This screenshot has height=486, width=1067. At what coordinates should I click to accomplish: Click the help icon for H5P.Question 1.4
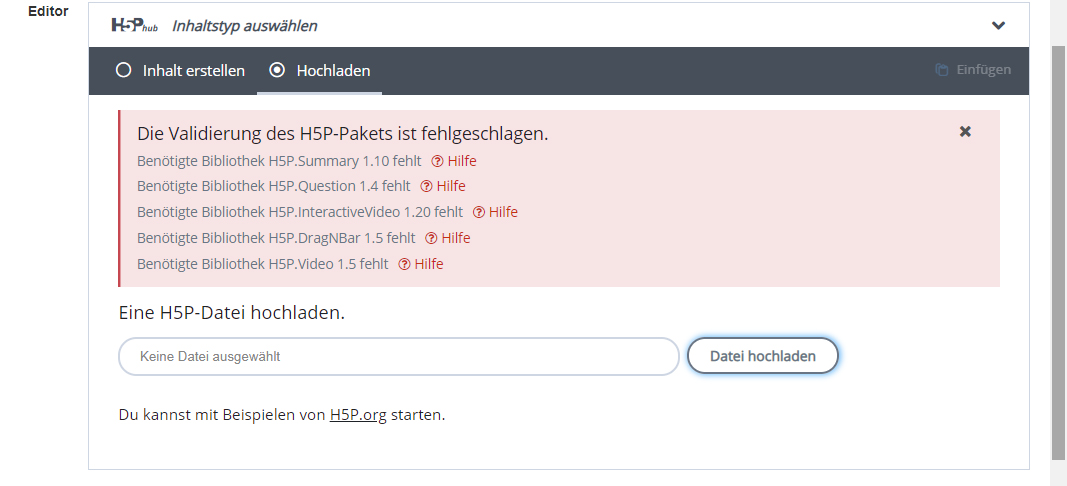click(427, 187)
